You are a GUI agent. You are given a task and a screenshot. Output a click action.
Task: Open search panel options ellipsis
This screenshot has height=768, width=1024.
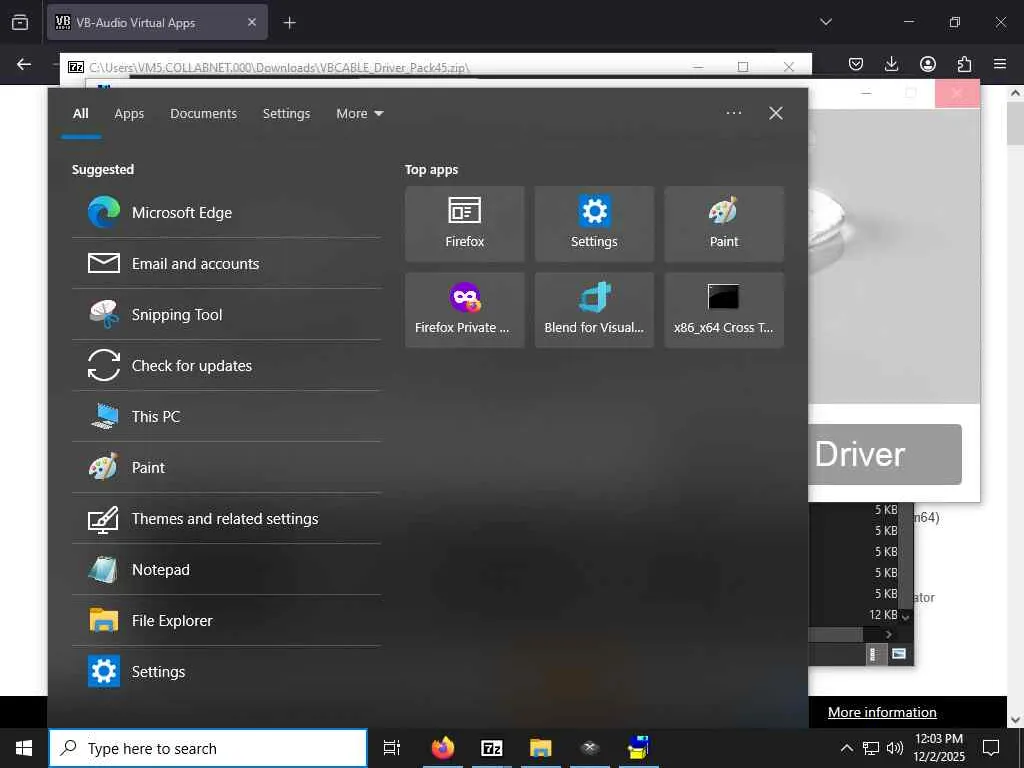click(x=734, y=113)
